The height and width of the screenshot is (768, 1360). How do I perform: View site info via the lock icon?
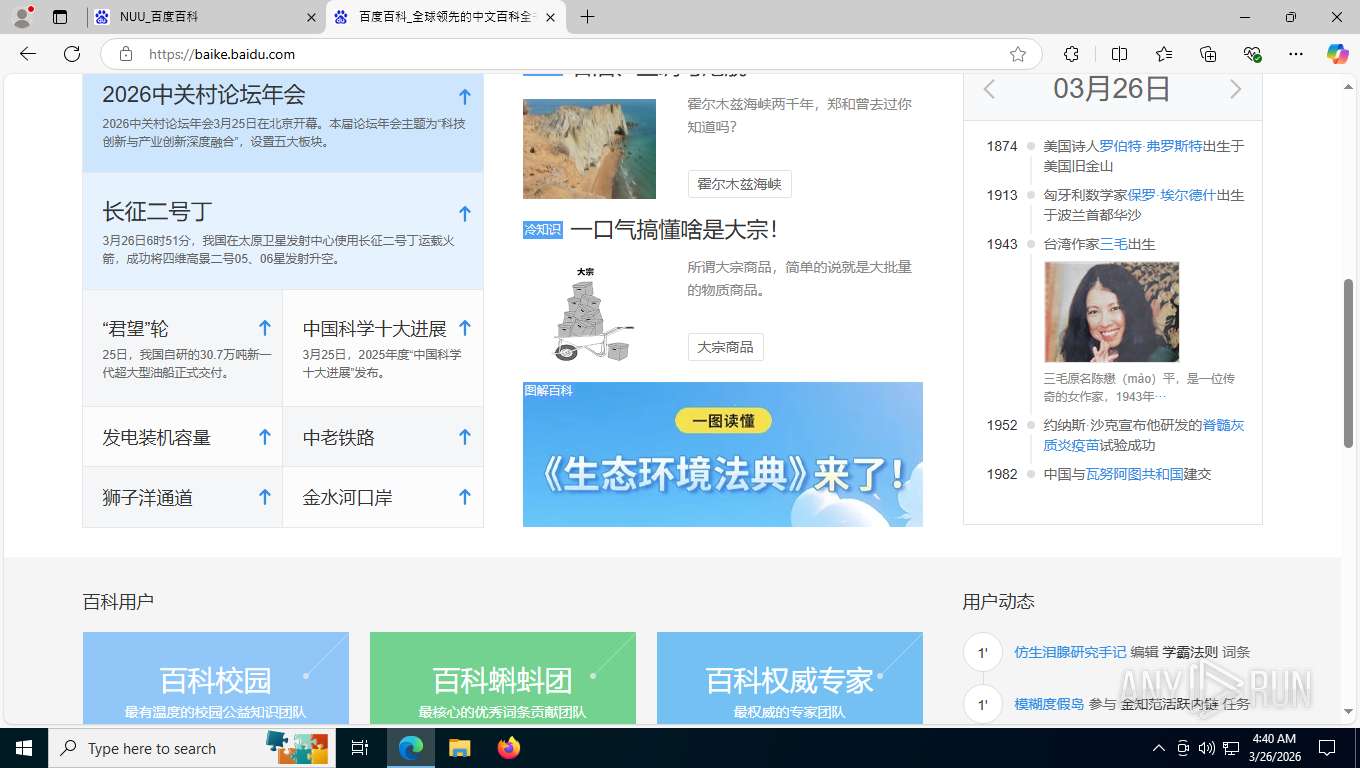(126, 54)
